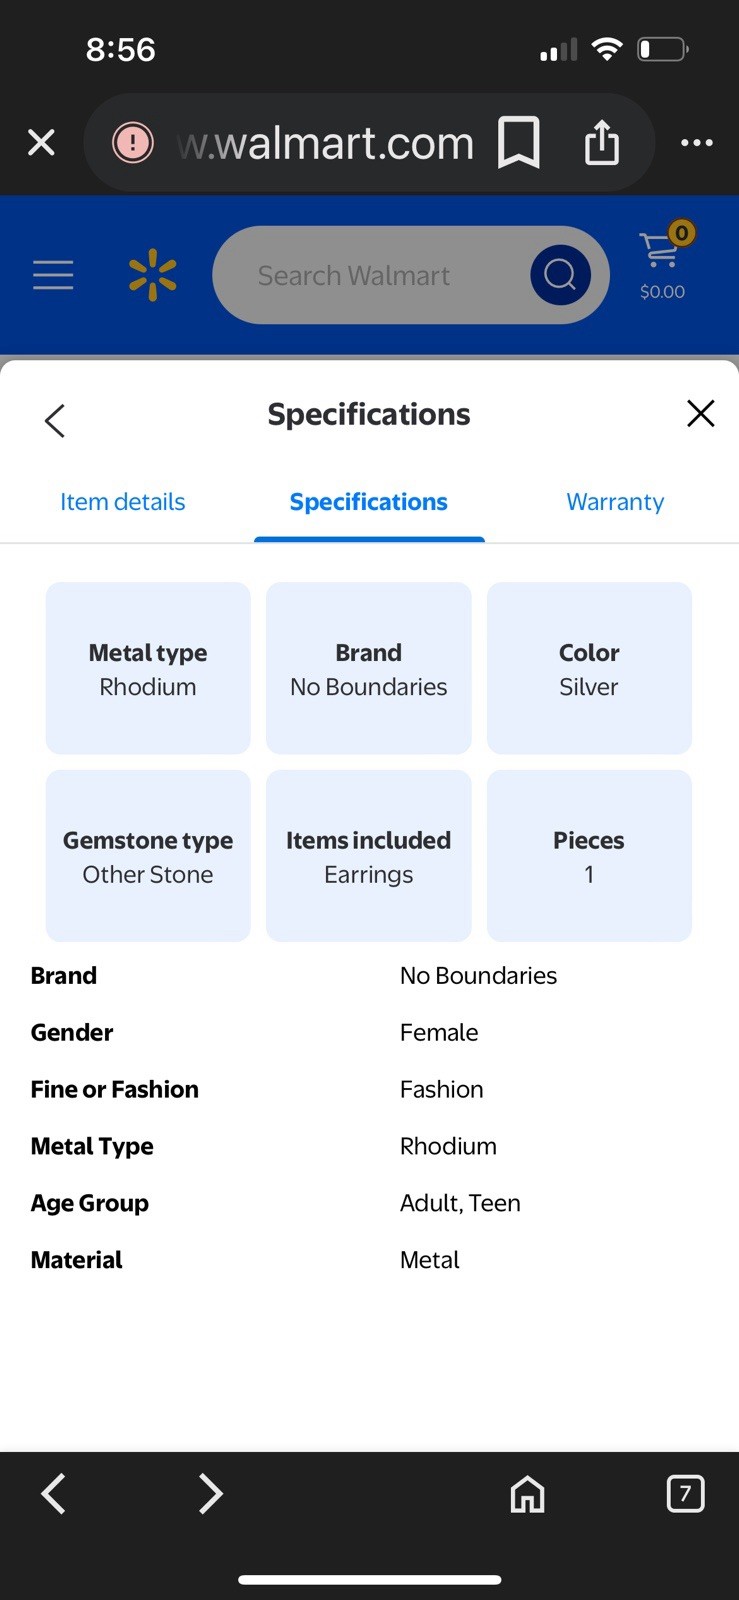Click the search magnifier button
This screenshot has width=739, height=1600.
coord(560,275)
